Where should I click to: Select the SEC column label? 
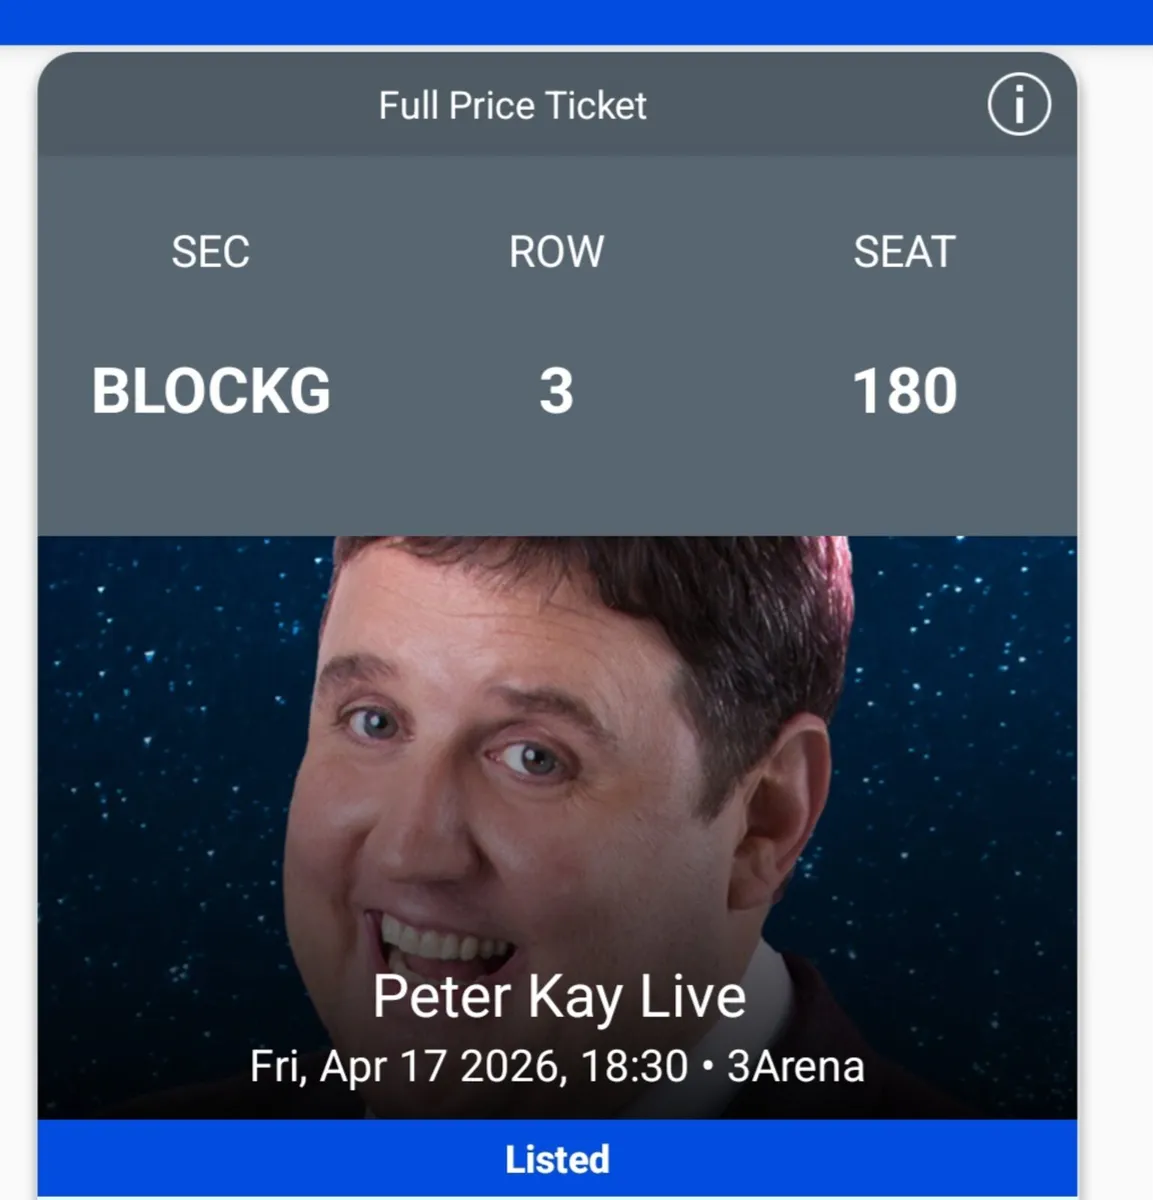211,252
